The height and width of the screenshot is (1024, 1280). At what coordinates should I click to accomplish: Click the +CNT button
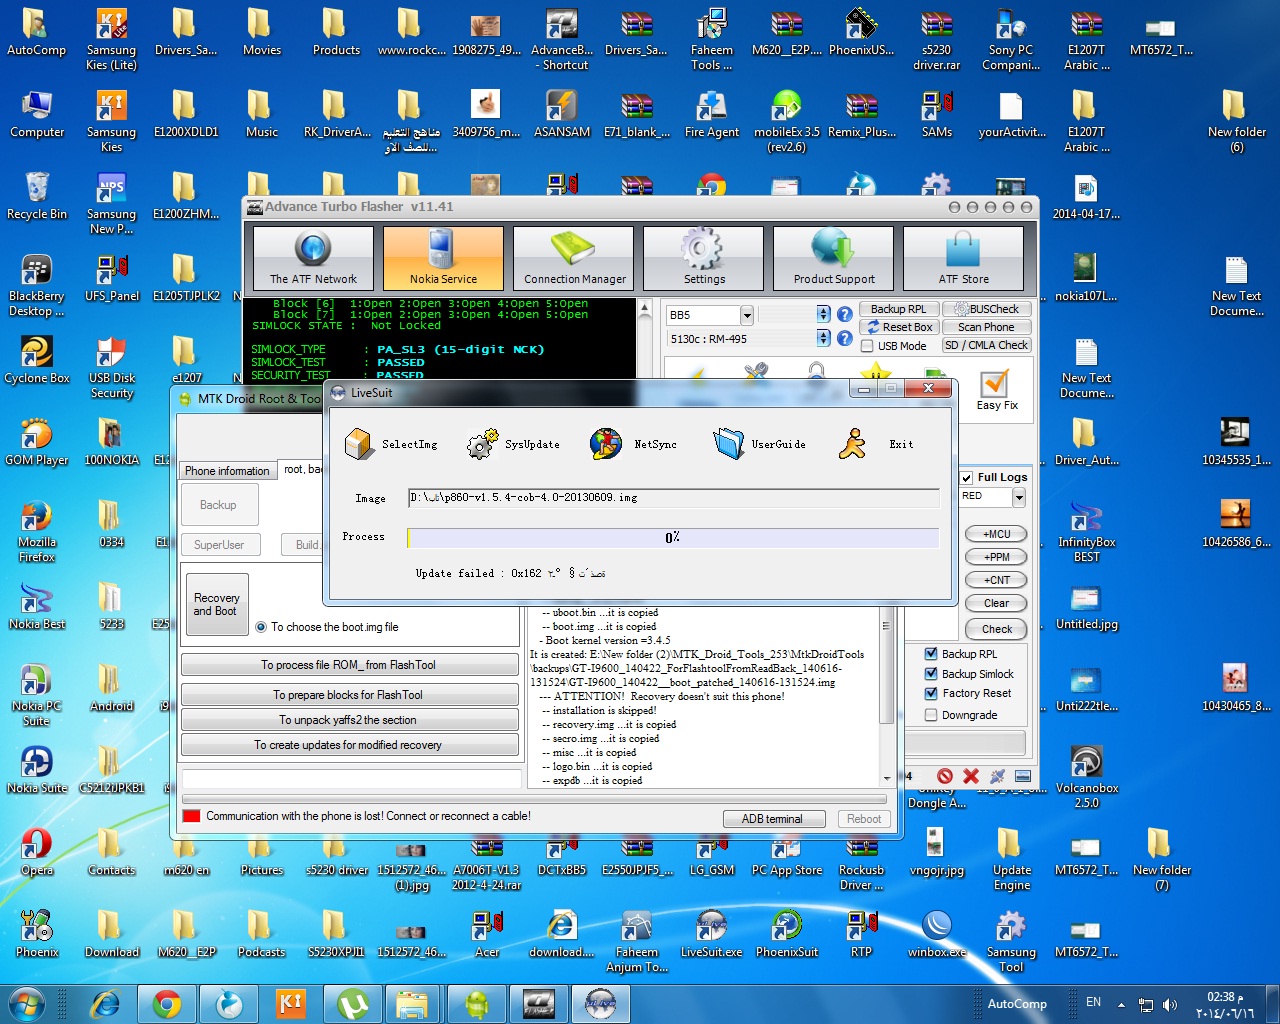[x=996, y=580]
